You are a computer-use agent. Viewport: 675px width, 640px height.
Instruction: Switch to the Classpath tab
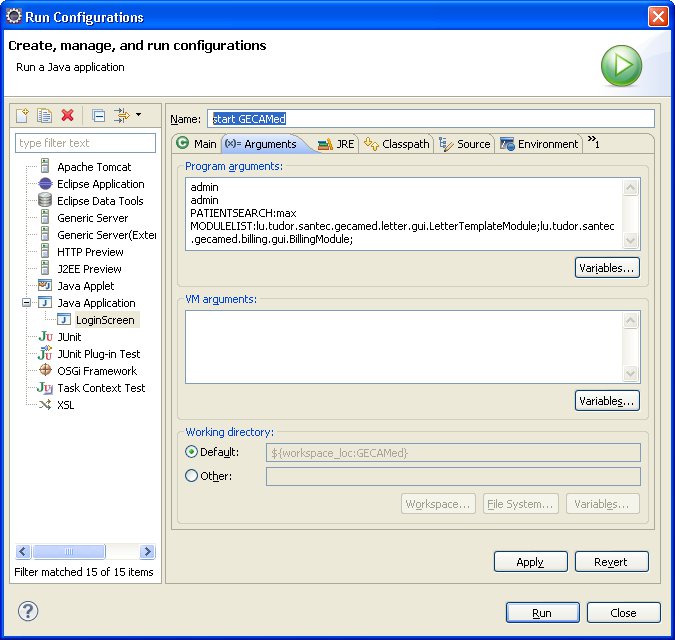pos(397,144)
